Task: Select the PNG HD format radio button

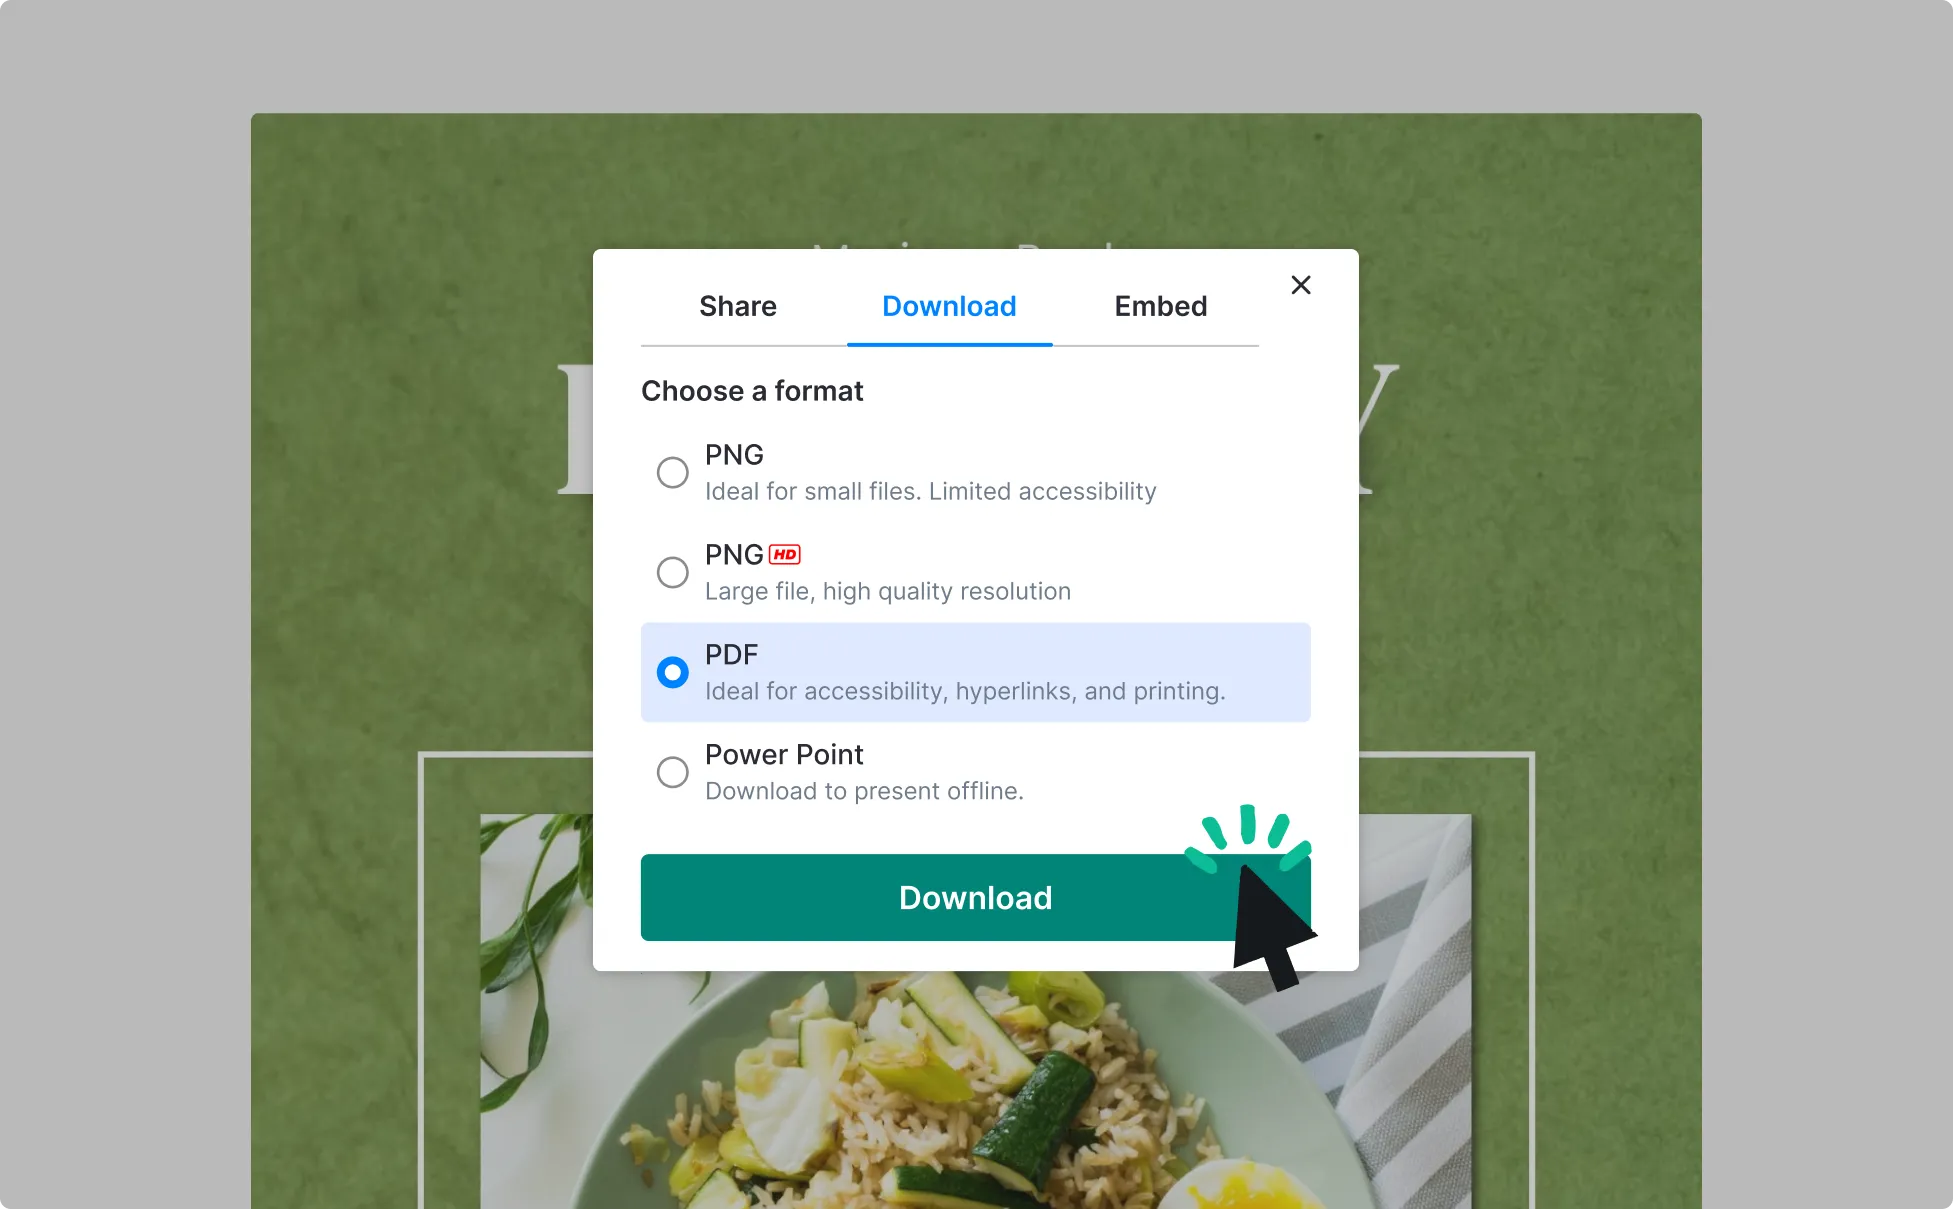Action: click(x=671, y=572)
